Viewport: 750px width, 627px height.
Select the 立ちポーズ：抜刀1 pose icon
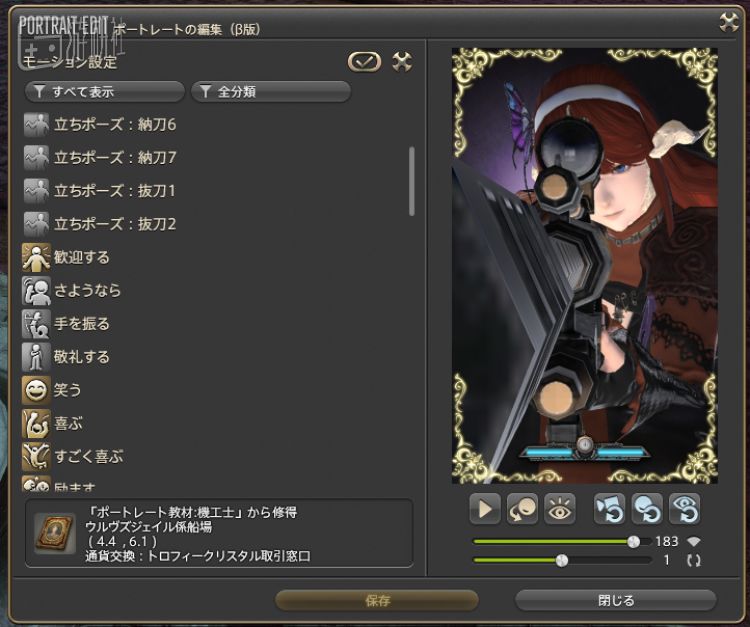[x=36, y=191]
